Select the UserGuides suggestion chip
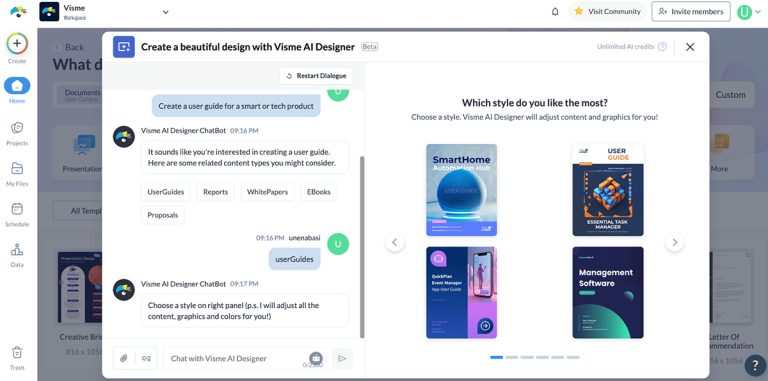 click(166, 192)
